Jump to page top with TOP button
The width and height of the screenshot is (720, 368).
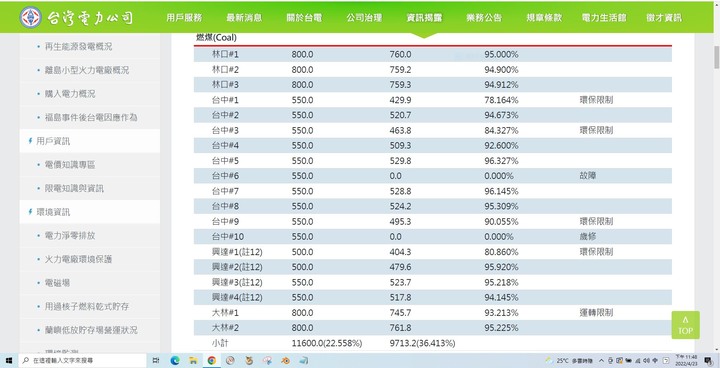pos(685,325)
